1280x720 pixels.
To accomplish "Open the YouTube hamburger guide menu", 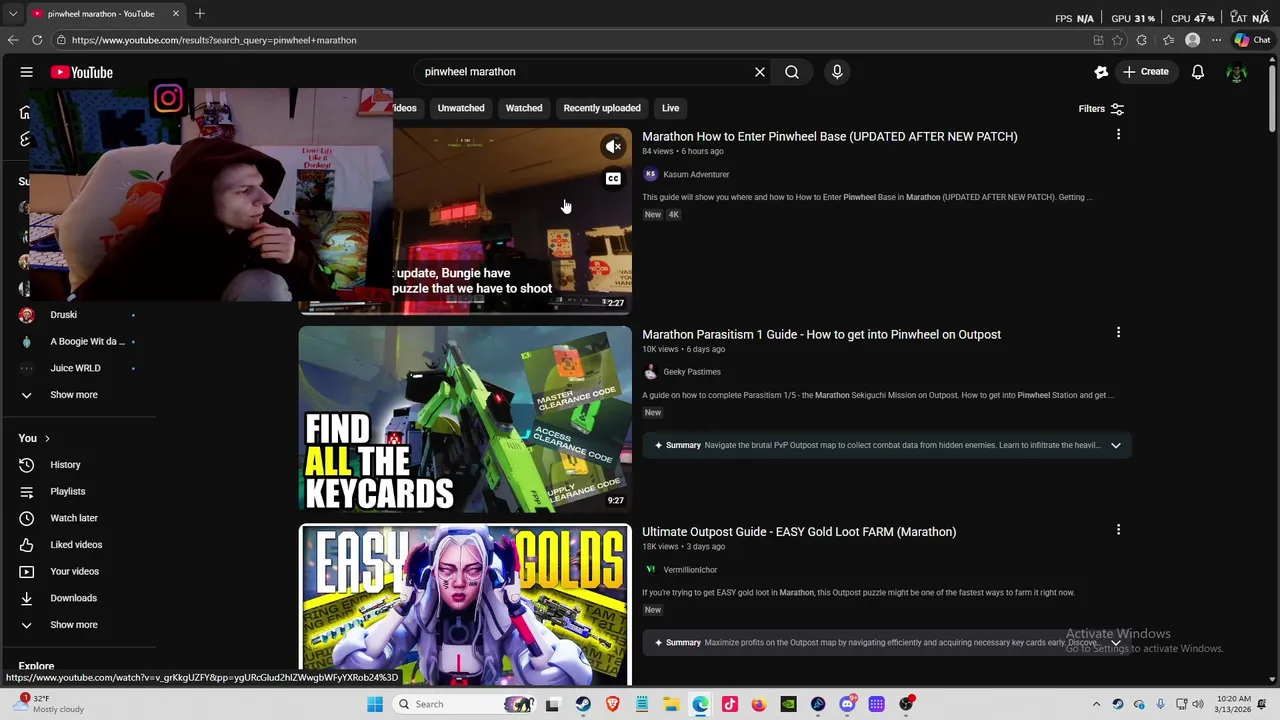I will pos(27,72).
